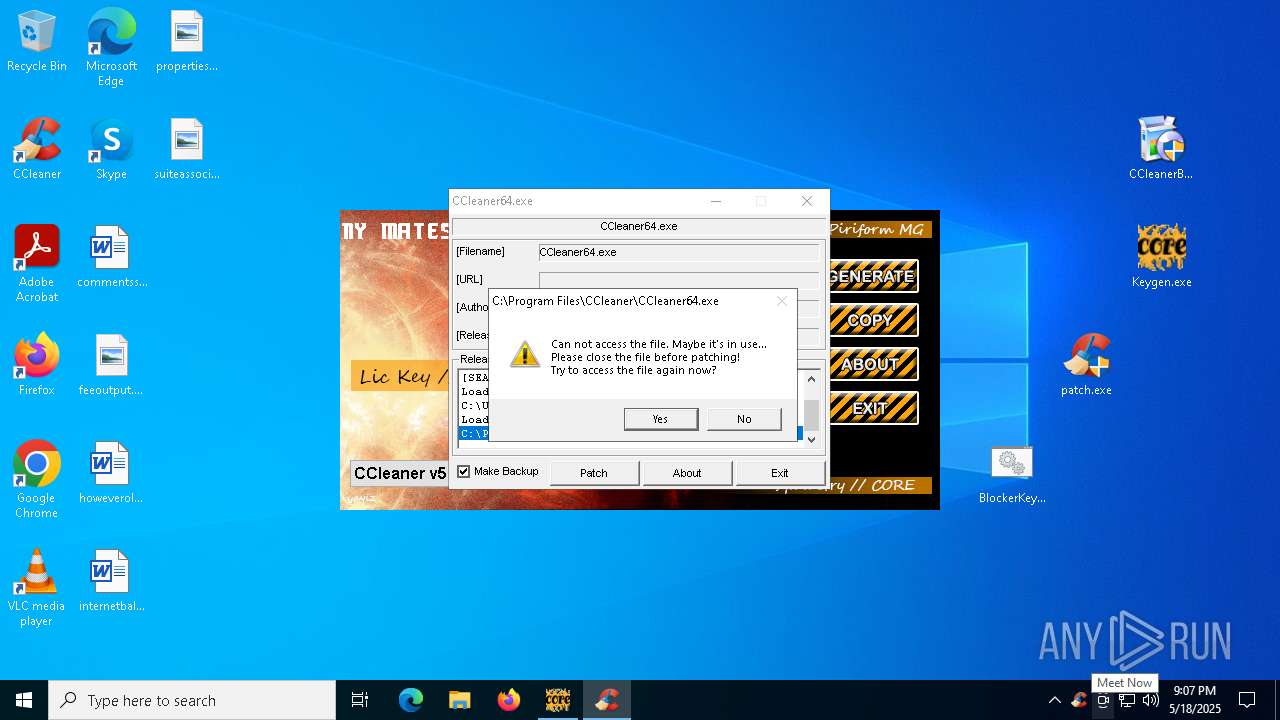Viewport: 1280px width, 720px height.
Task: Select the feeoutput image file icon
Action: click(x=111, y=366)
